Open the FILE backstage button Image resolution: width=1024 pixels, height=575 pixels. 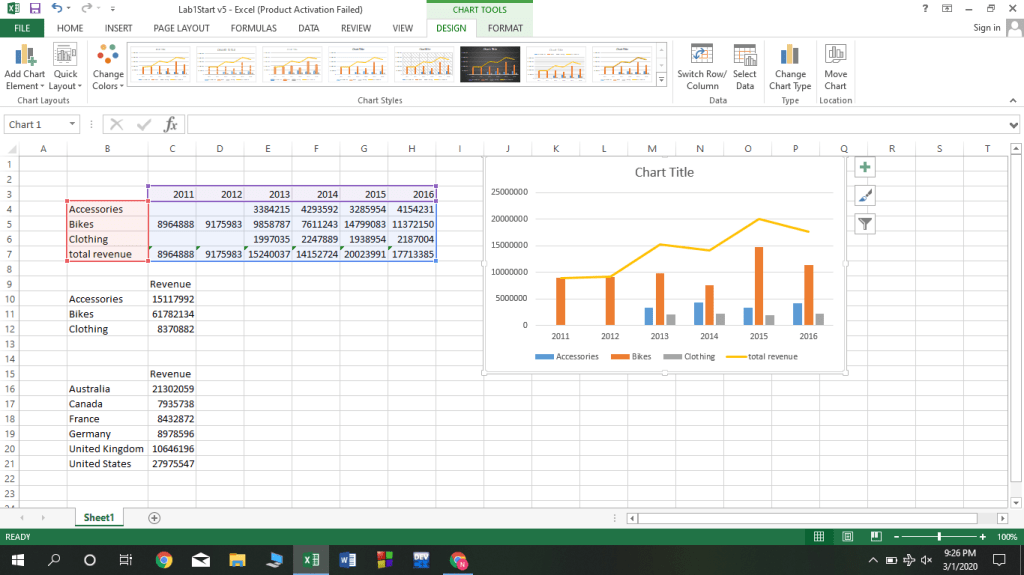click(22, 28)
